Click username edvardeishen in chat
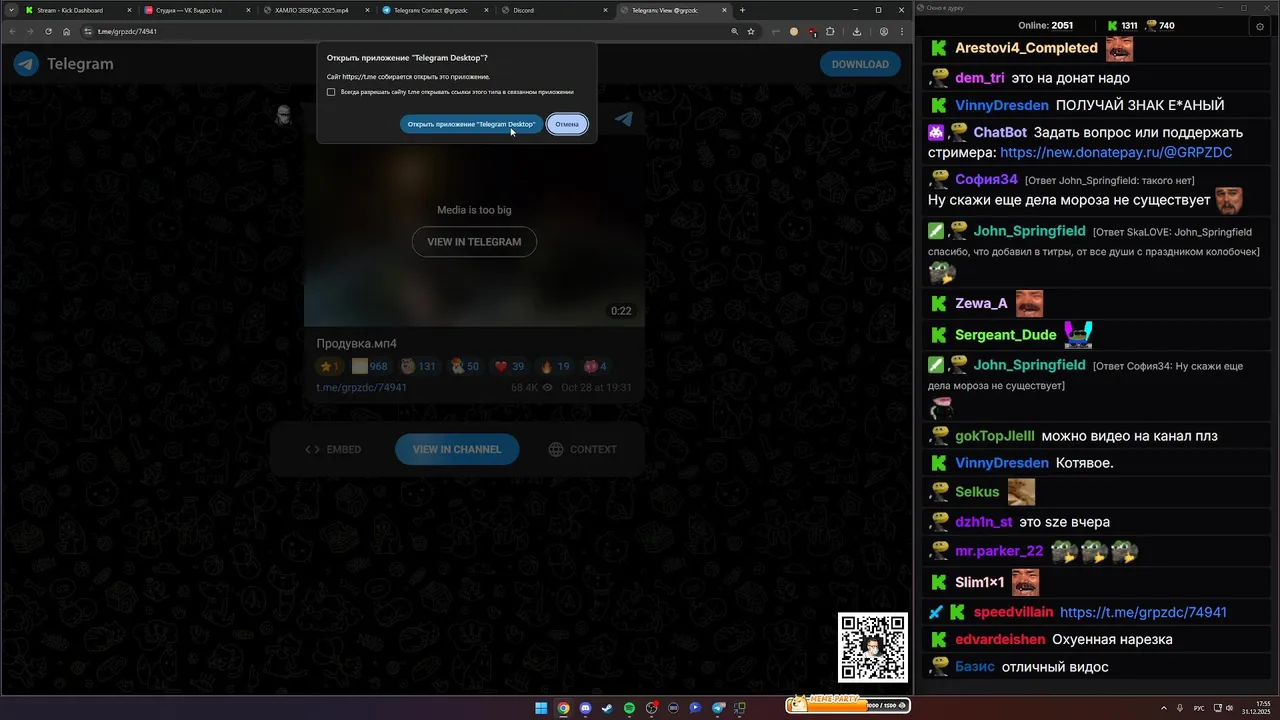This screenshot has width=1280, height=720. click(x=1000, y=639)
